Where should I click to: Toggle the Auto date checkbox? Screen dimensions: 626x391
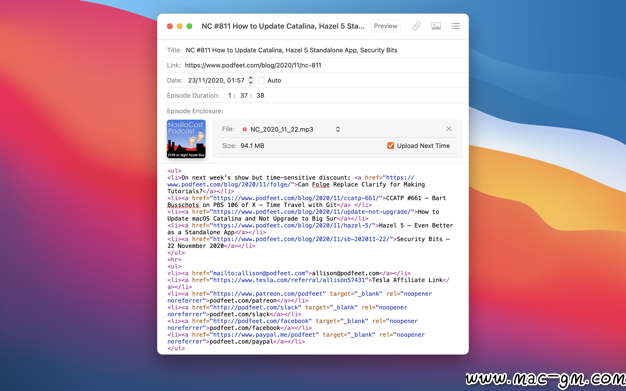(x=261, y=80)
